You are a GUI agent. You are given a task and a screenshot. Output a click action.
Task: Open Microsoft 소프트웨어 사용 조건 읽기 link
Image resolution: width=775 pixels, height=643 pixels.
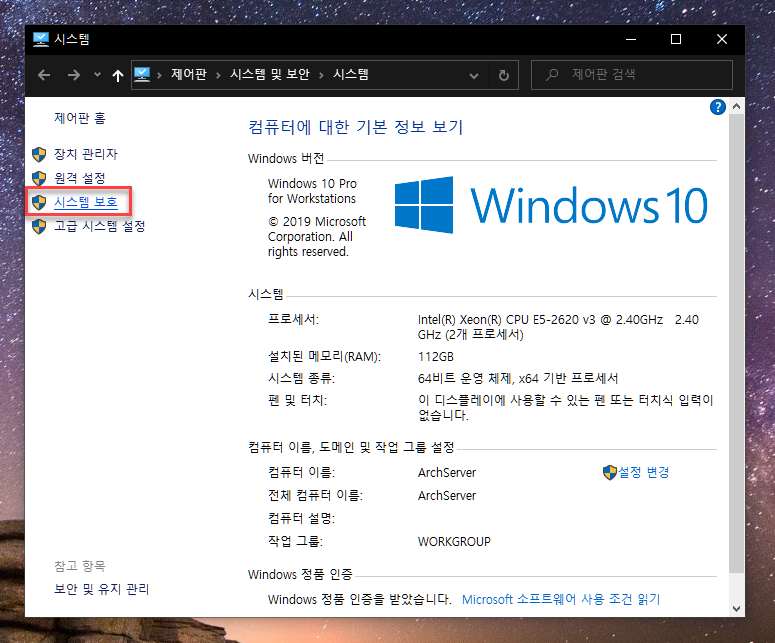point(561,600)
